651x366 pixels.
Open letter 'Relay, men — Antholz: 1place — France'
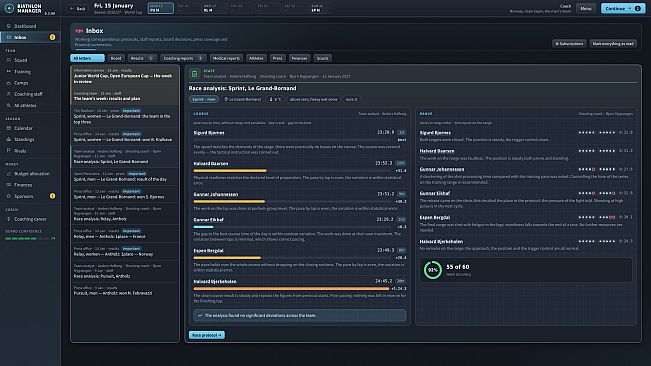tap(125, 234)
